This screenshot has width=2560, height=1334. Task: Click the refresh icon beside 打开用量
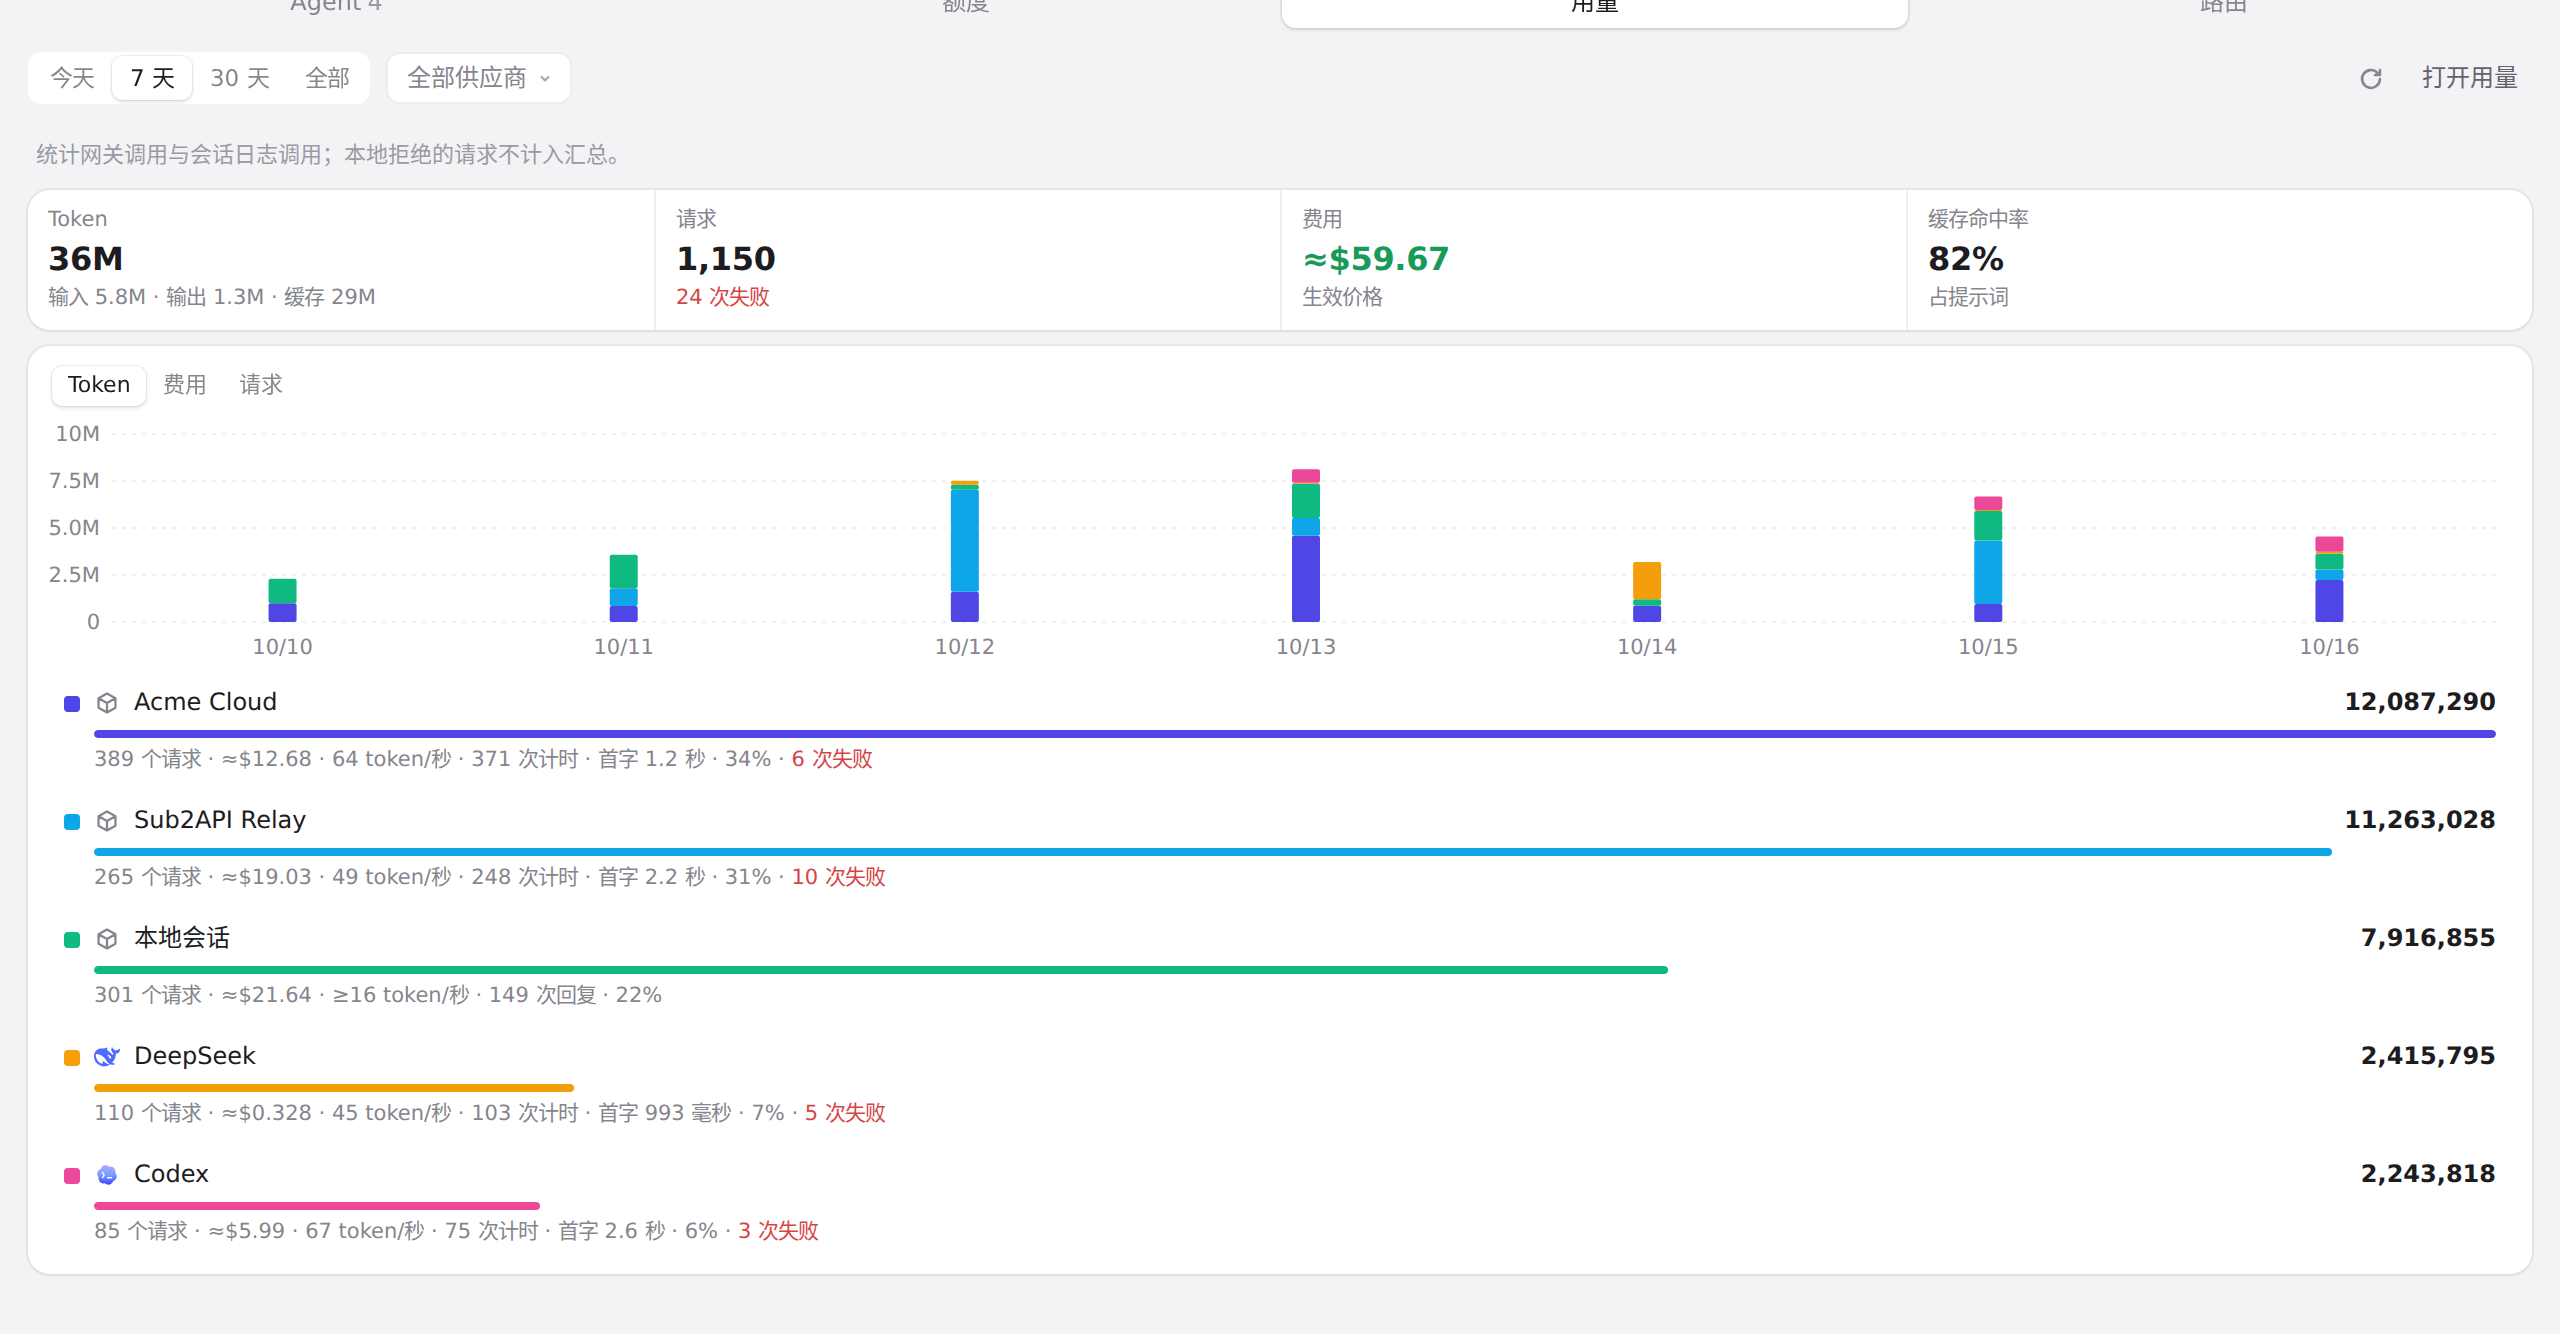2371,79
